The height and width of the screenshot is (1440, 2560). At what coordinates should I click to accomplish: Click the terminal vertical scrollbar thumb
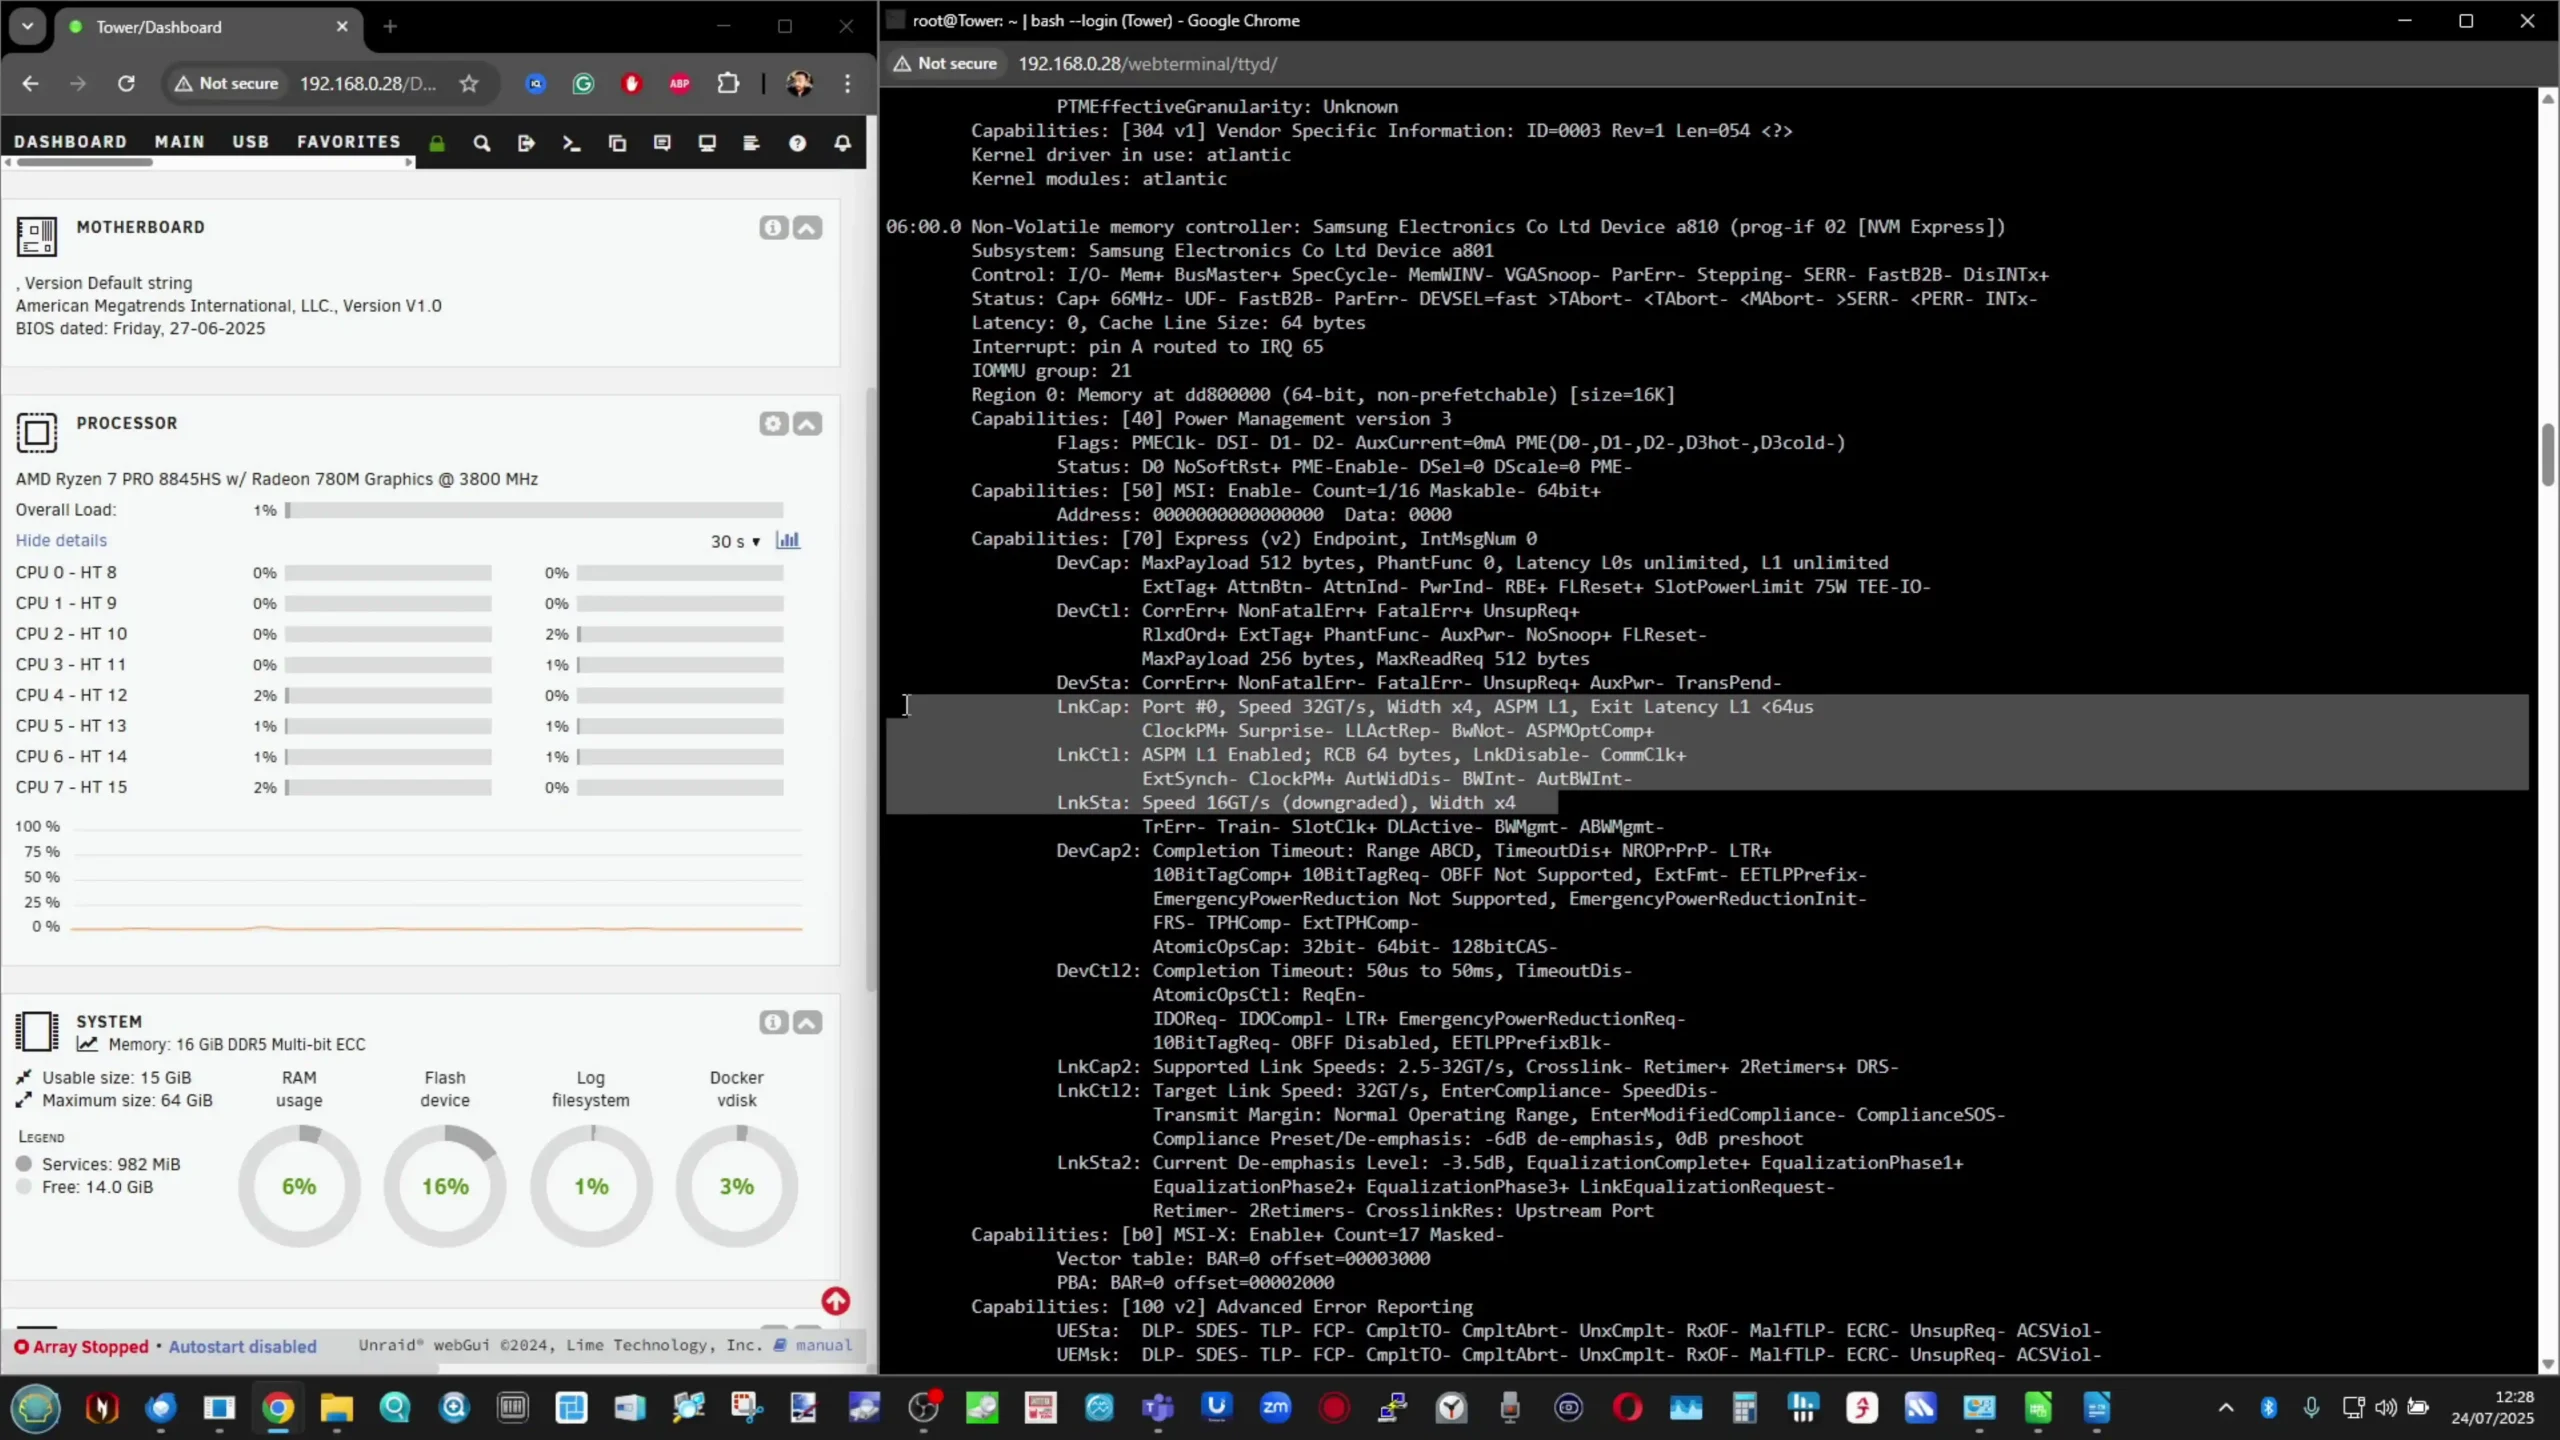point(2548,456)
